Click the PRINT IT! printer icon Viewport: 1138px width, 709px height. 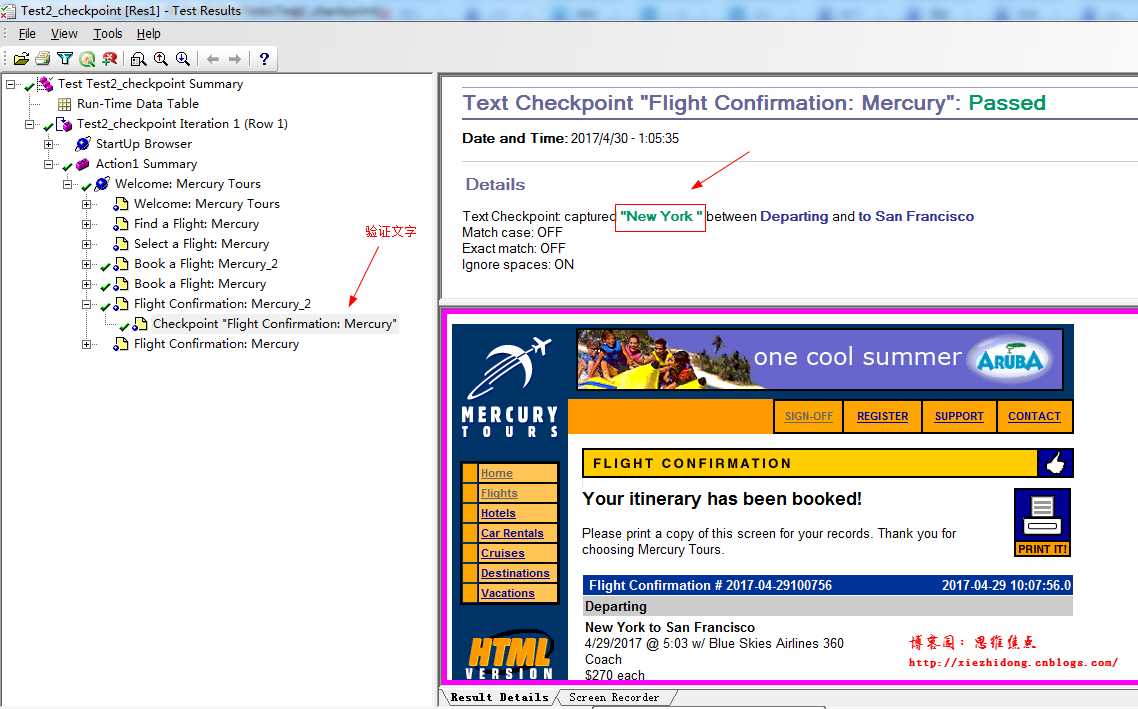pyautogui.click(x=1042, y=522)
